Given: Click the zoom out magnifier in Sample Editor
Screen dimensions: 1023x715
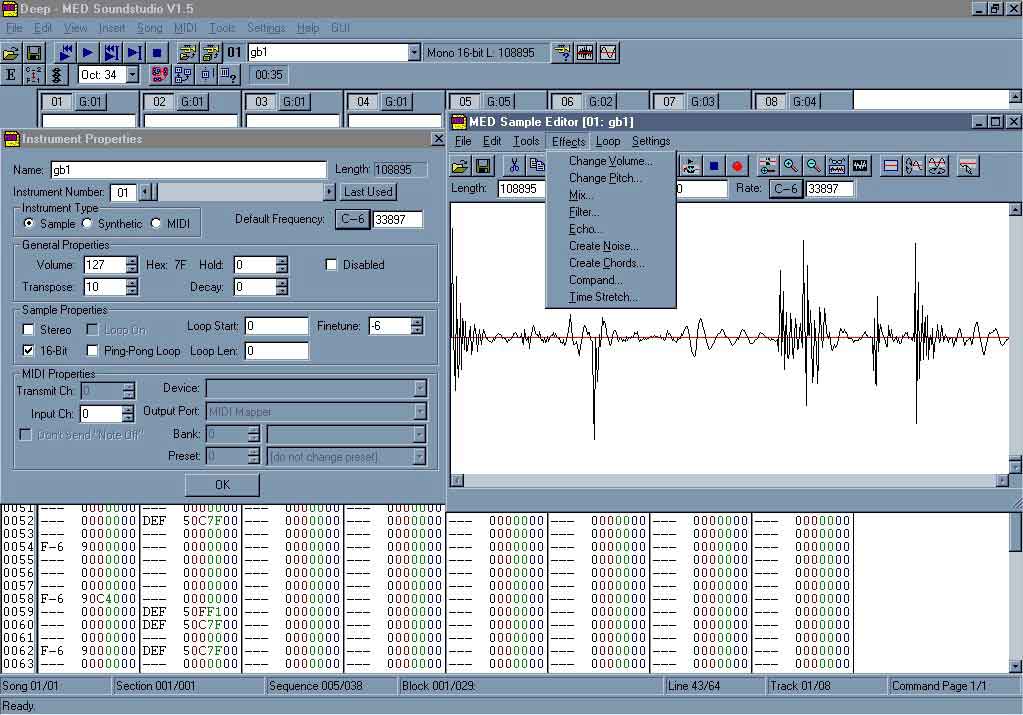Looking at the screenshot, I should click(x=814, y=166).
